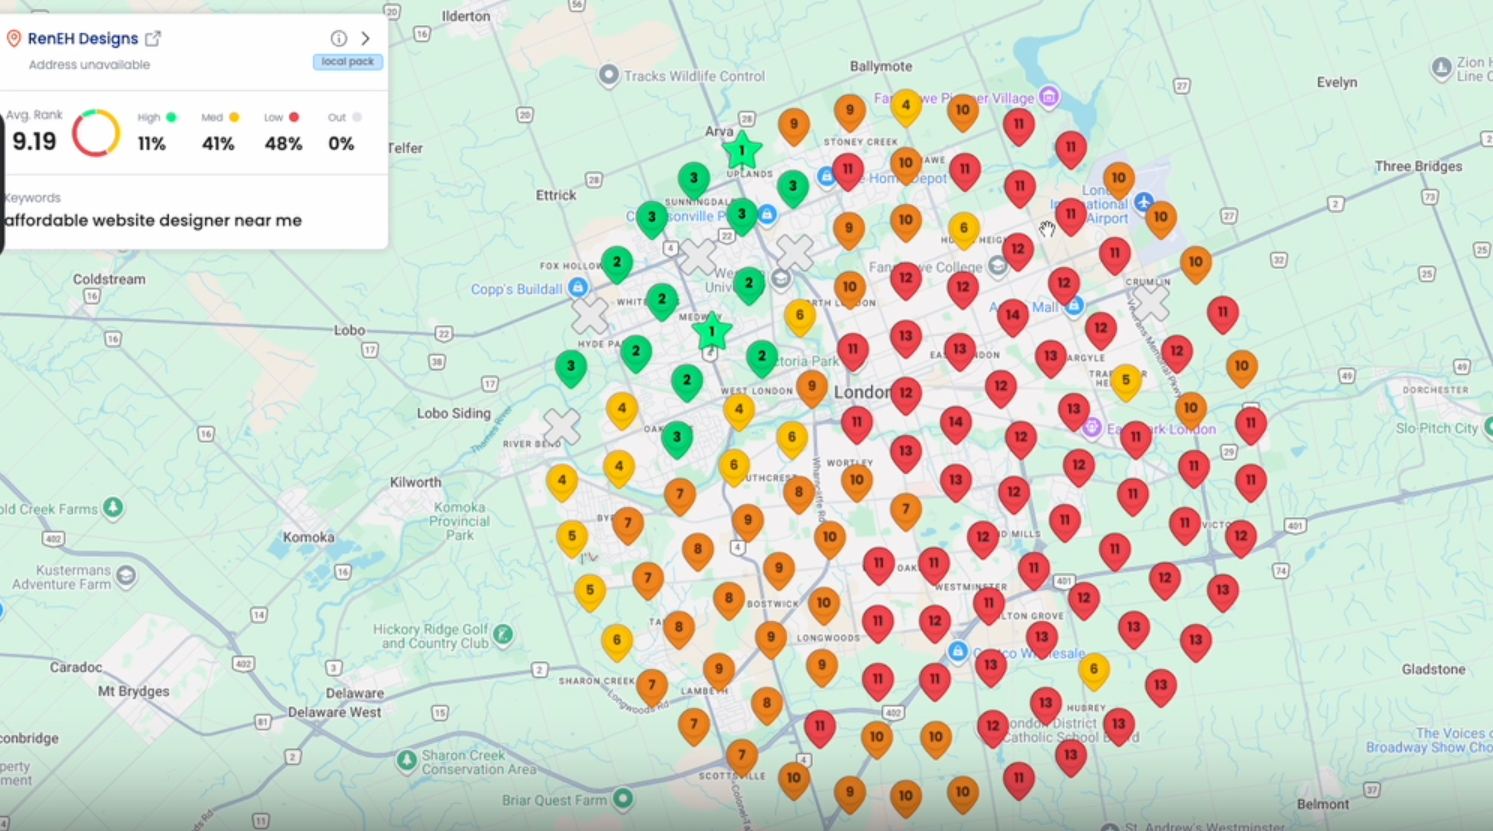Click the Slo Pitch City label
The height and width of the screenshot is (831, 1493).
(x=1437, y=428)
